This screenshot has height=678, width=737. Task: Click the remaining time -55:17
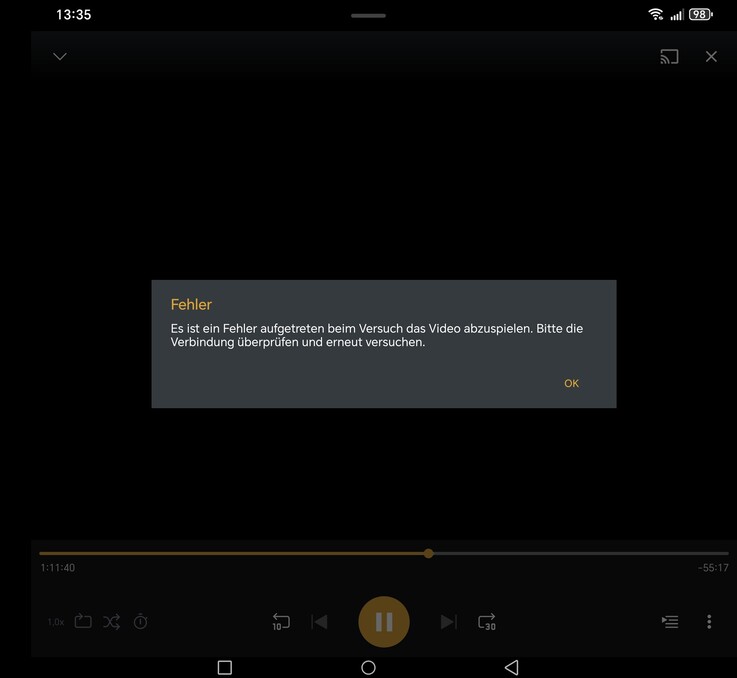click(x=713, y=568)
